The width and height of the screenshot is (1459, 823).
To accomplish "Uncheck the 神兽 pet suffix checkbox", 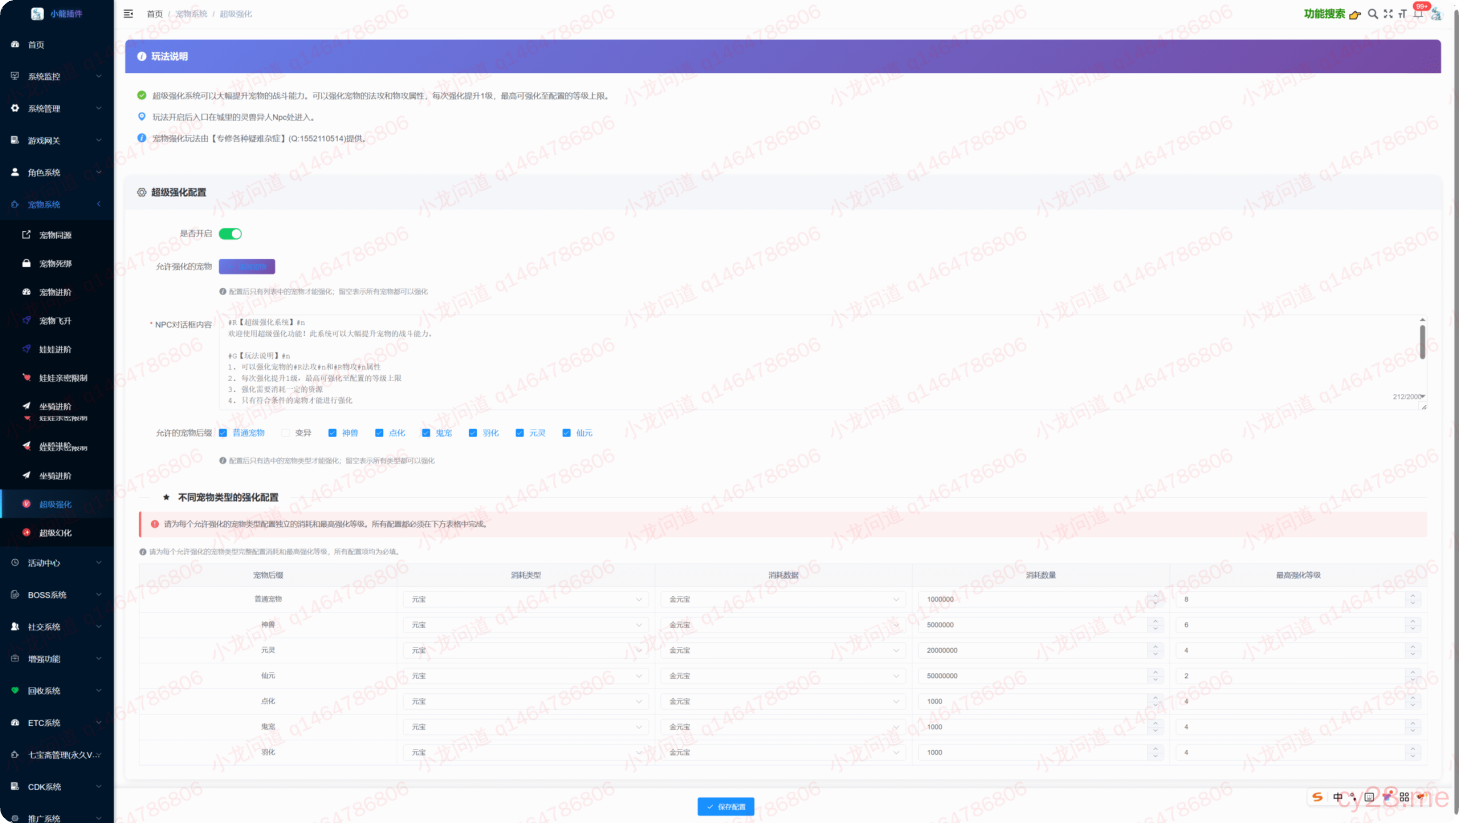I will click(x=332, y=433).
